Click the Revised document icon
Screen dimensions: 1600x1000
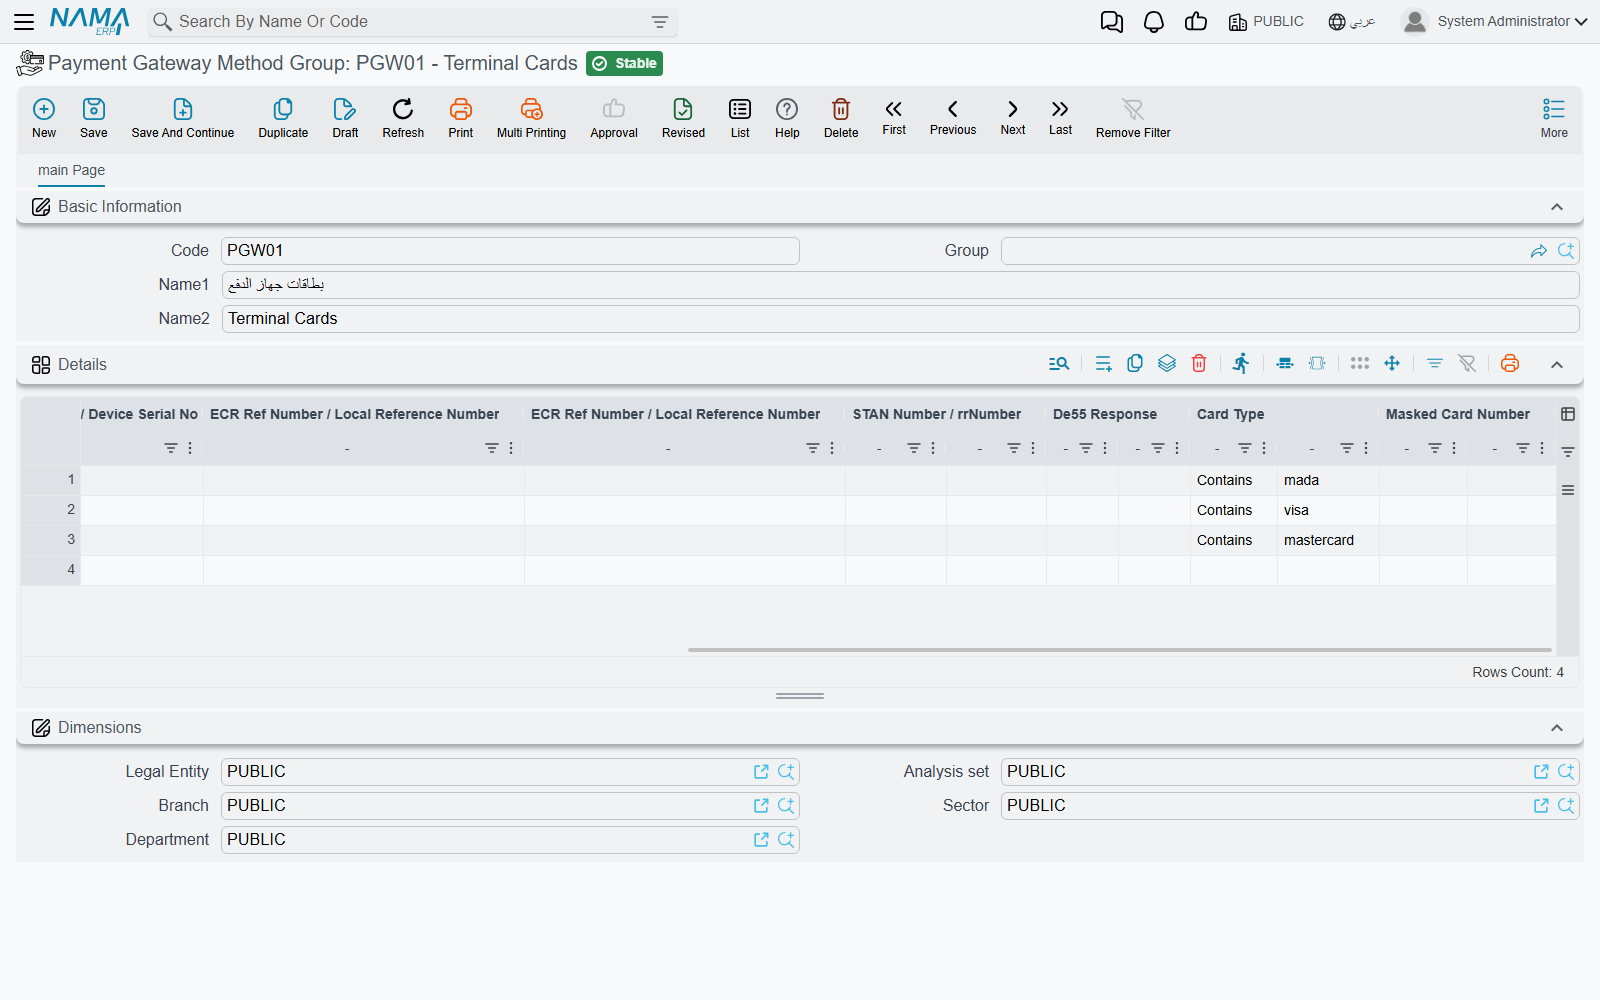[683, 109]
